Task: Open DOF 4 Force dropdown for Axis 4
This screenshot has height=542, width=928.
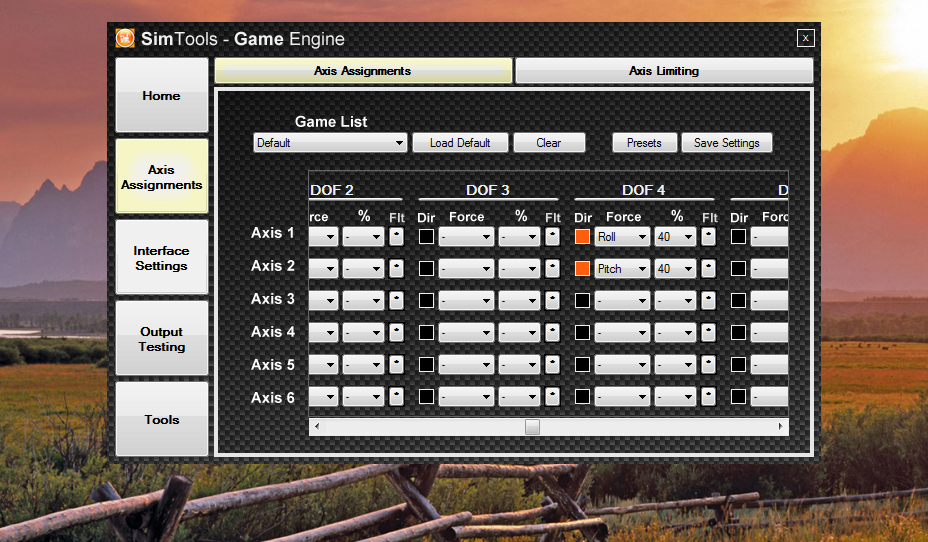Action: [x=622, y=333]
